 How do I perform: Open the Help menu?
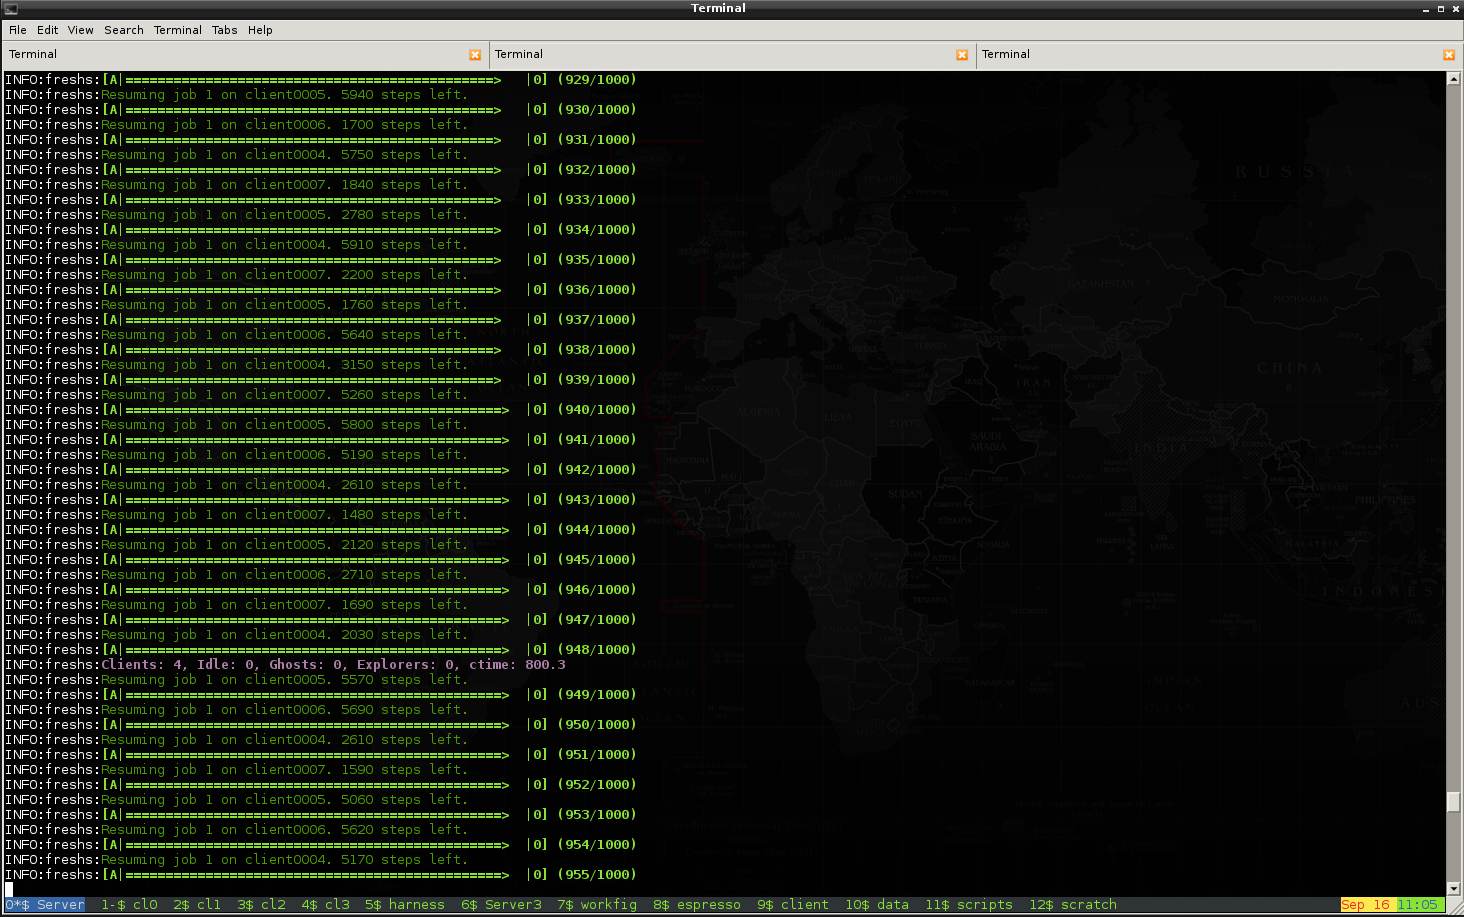[x=260, y=30]
